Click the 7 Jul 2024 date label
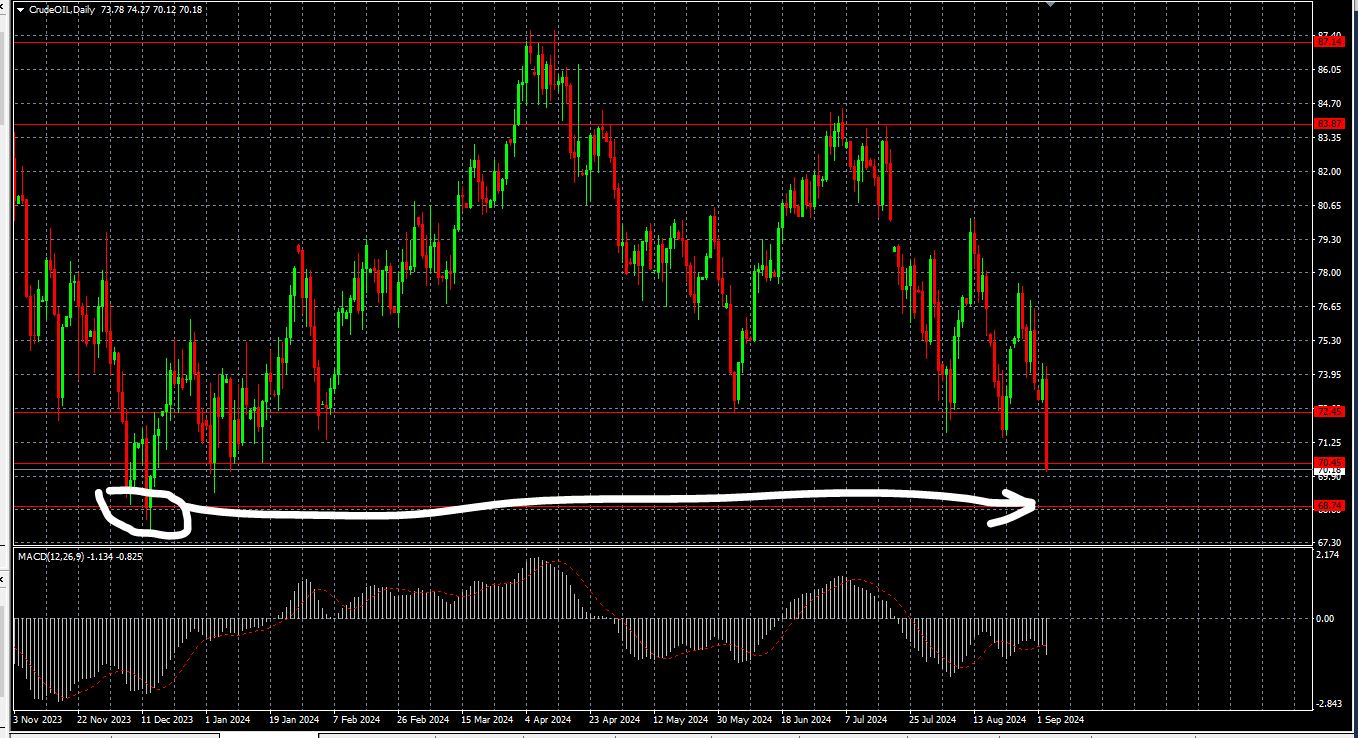Image resolution: width=1358 pixels, height=738 pixels. click(x=867, y=719)
